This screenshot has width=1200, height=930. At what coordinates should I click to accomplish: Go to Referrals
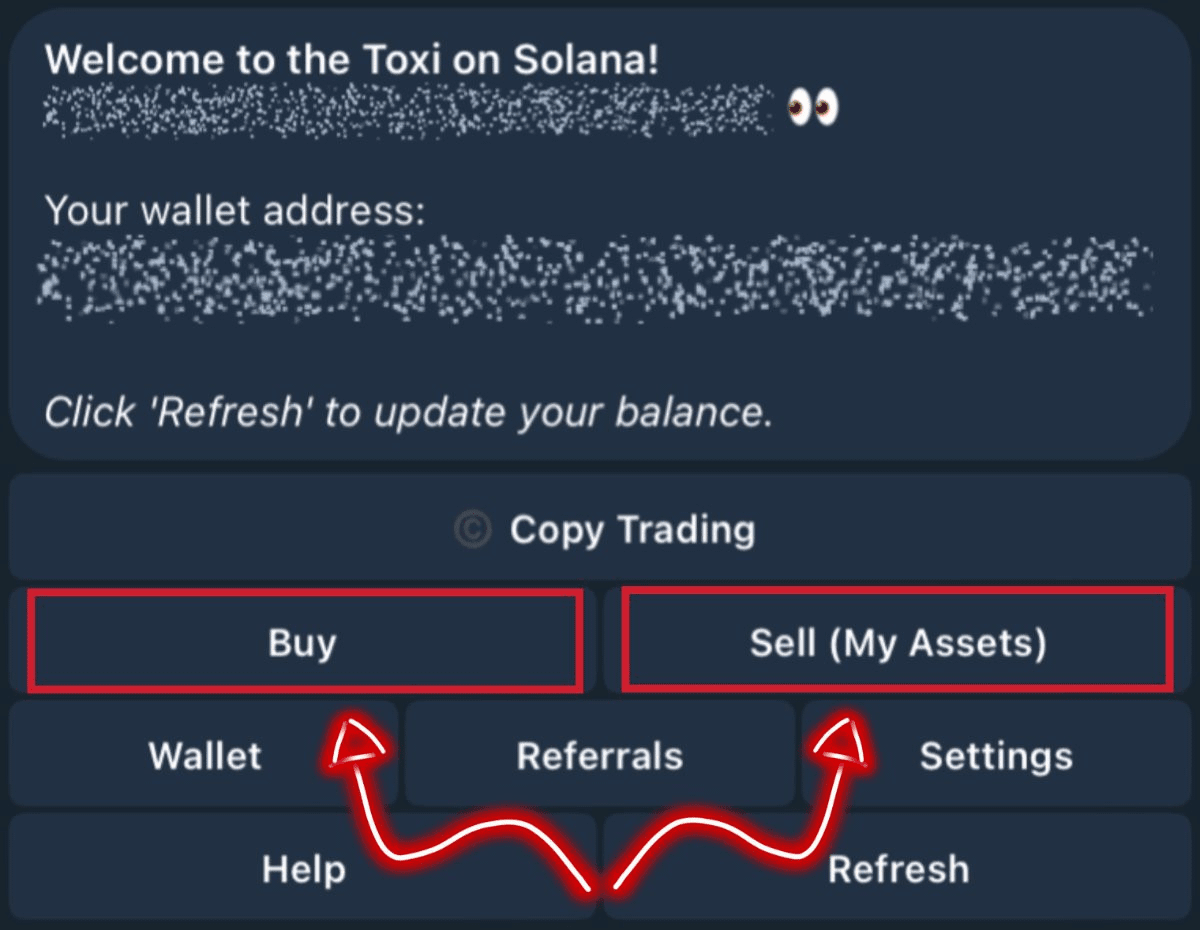point(600,755)
